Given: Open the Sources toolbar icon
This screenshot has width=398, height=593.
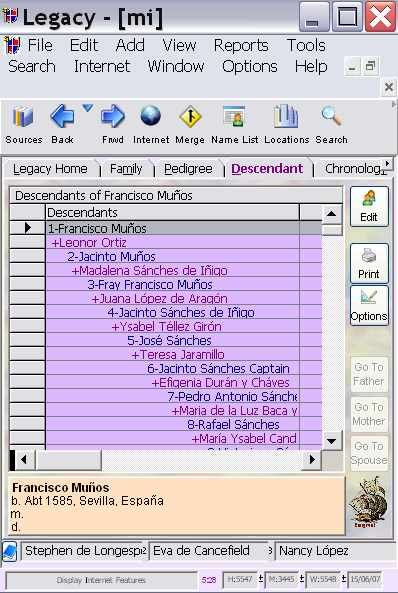Looking at the screenshot, I should pos(23,125).
